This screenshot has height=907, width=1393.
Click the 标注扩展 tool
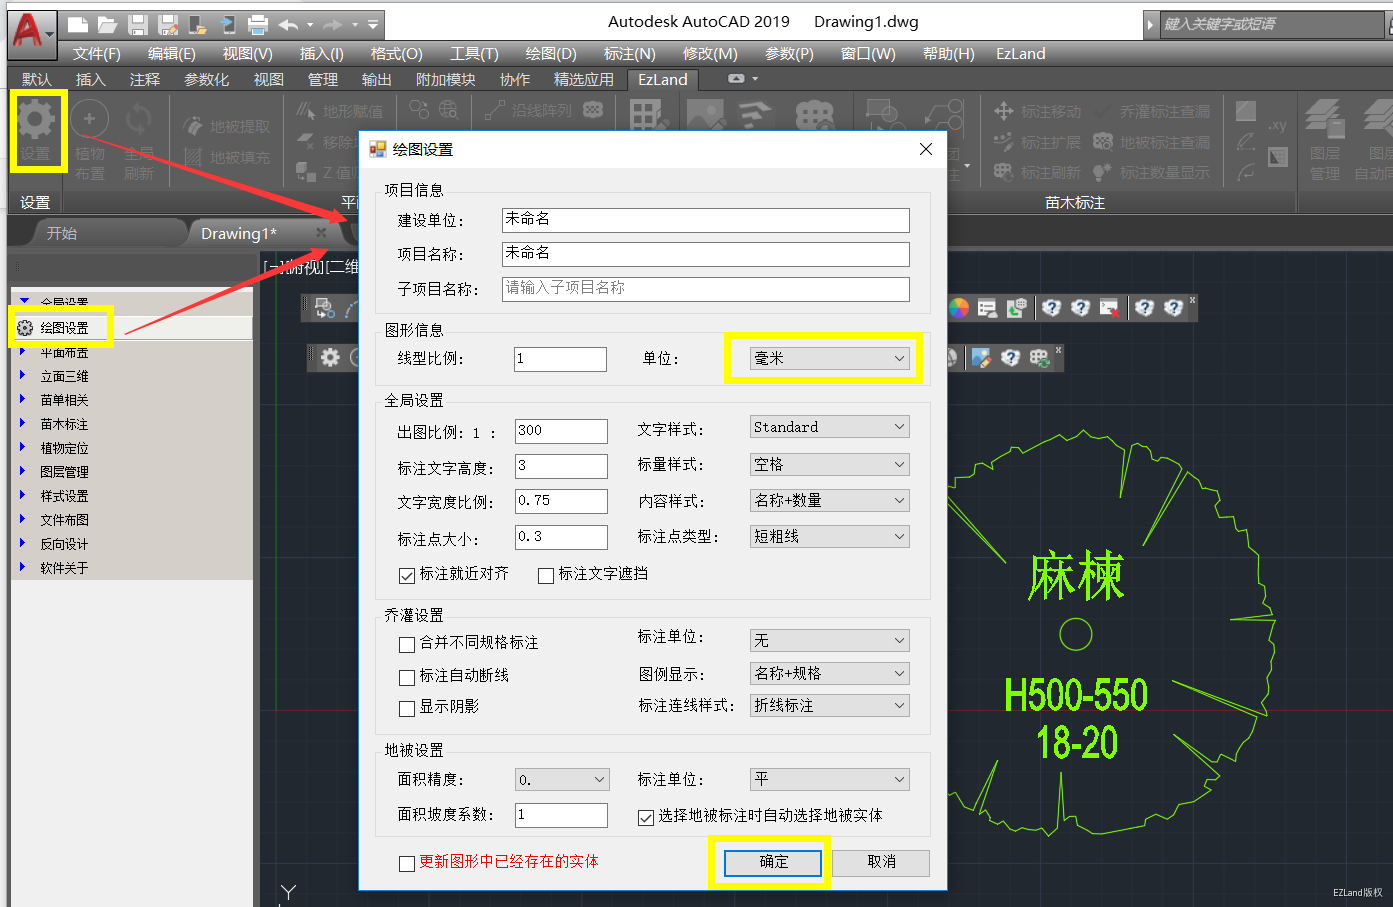pos(1038,142)
